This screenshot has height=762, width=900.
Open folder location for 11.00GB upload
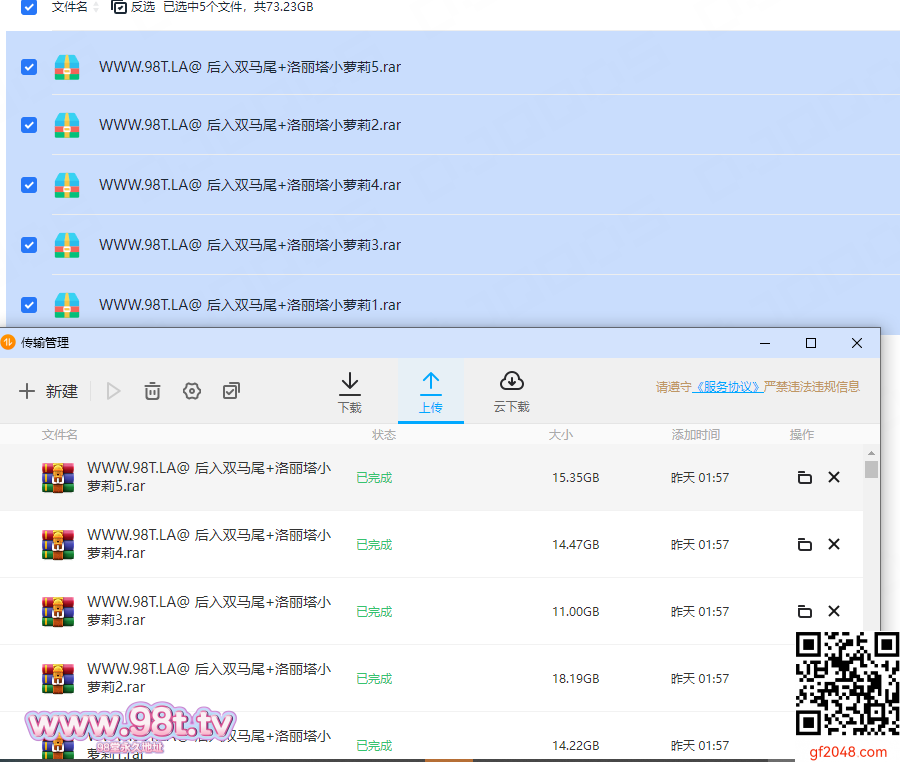pyautogui.click(x=804, y=612)
